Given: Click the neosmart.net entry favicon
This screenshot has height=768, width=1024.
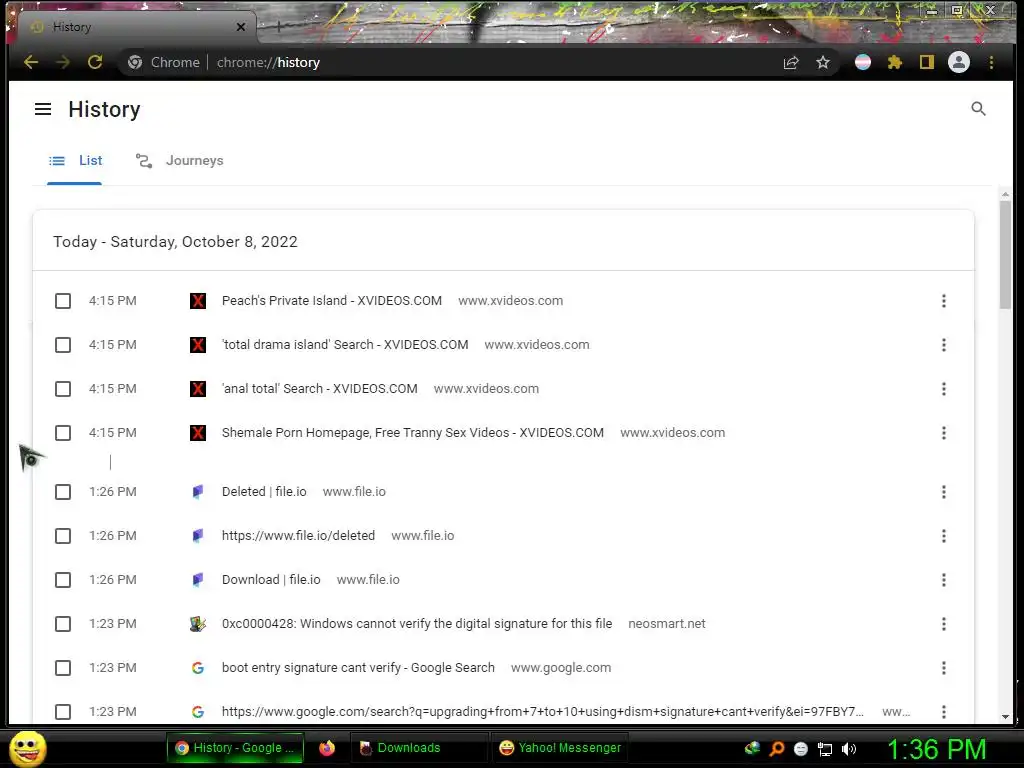Looking at the screenshot, I should 198,624.
